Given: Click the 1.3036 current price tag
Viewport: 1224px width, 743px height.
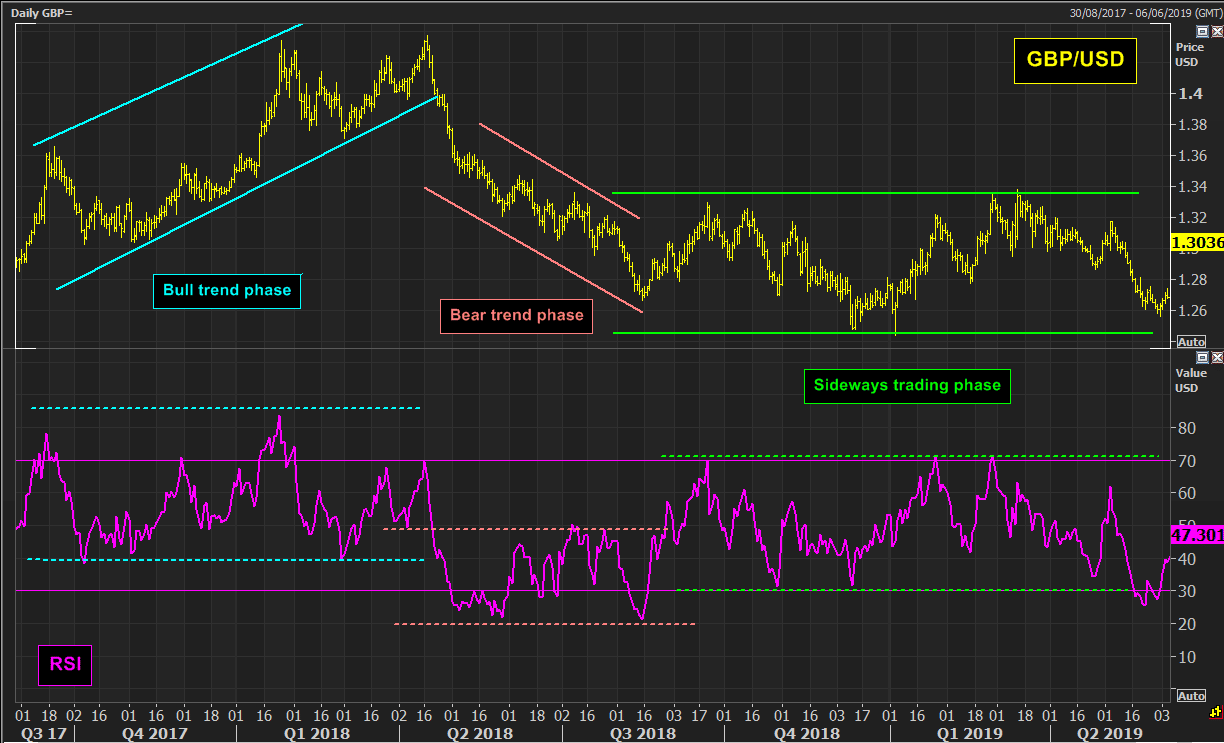Looking at the screenshot, I should [x=1196, y=243].
